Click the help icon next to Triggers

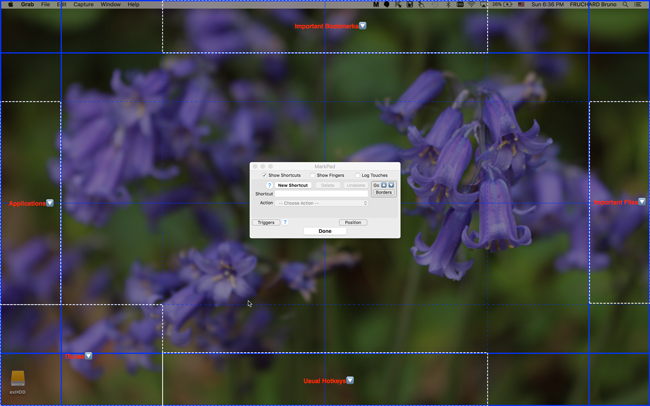285,222
